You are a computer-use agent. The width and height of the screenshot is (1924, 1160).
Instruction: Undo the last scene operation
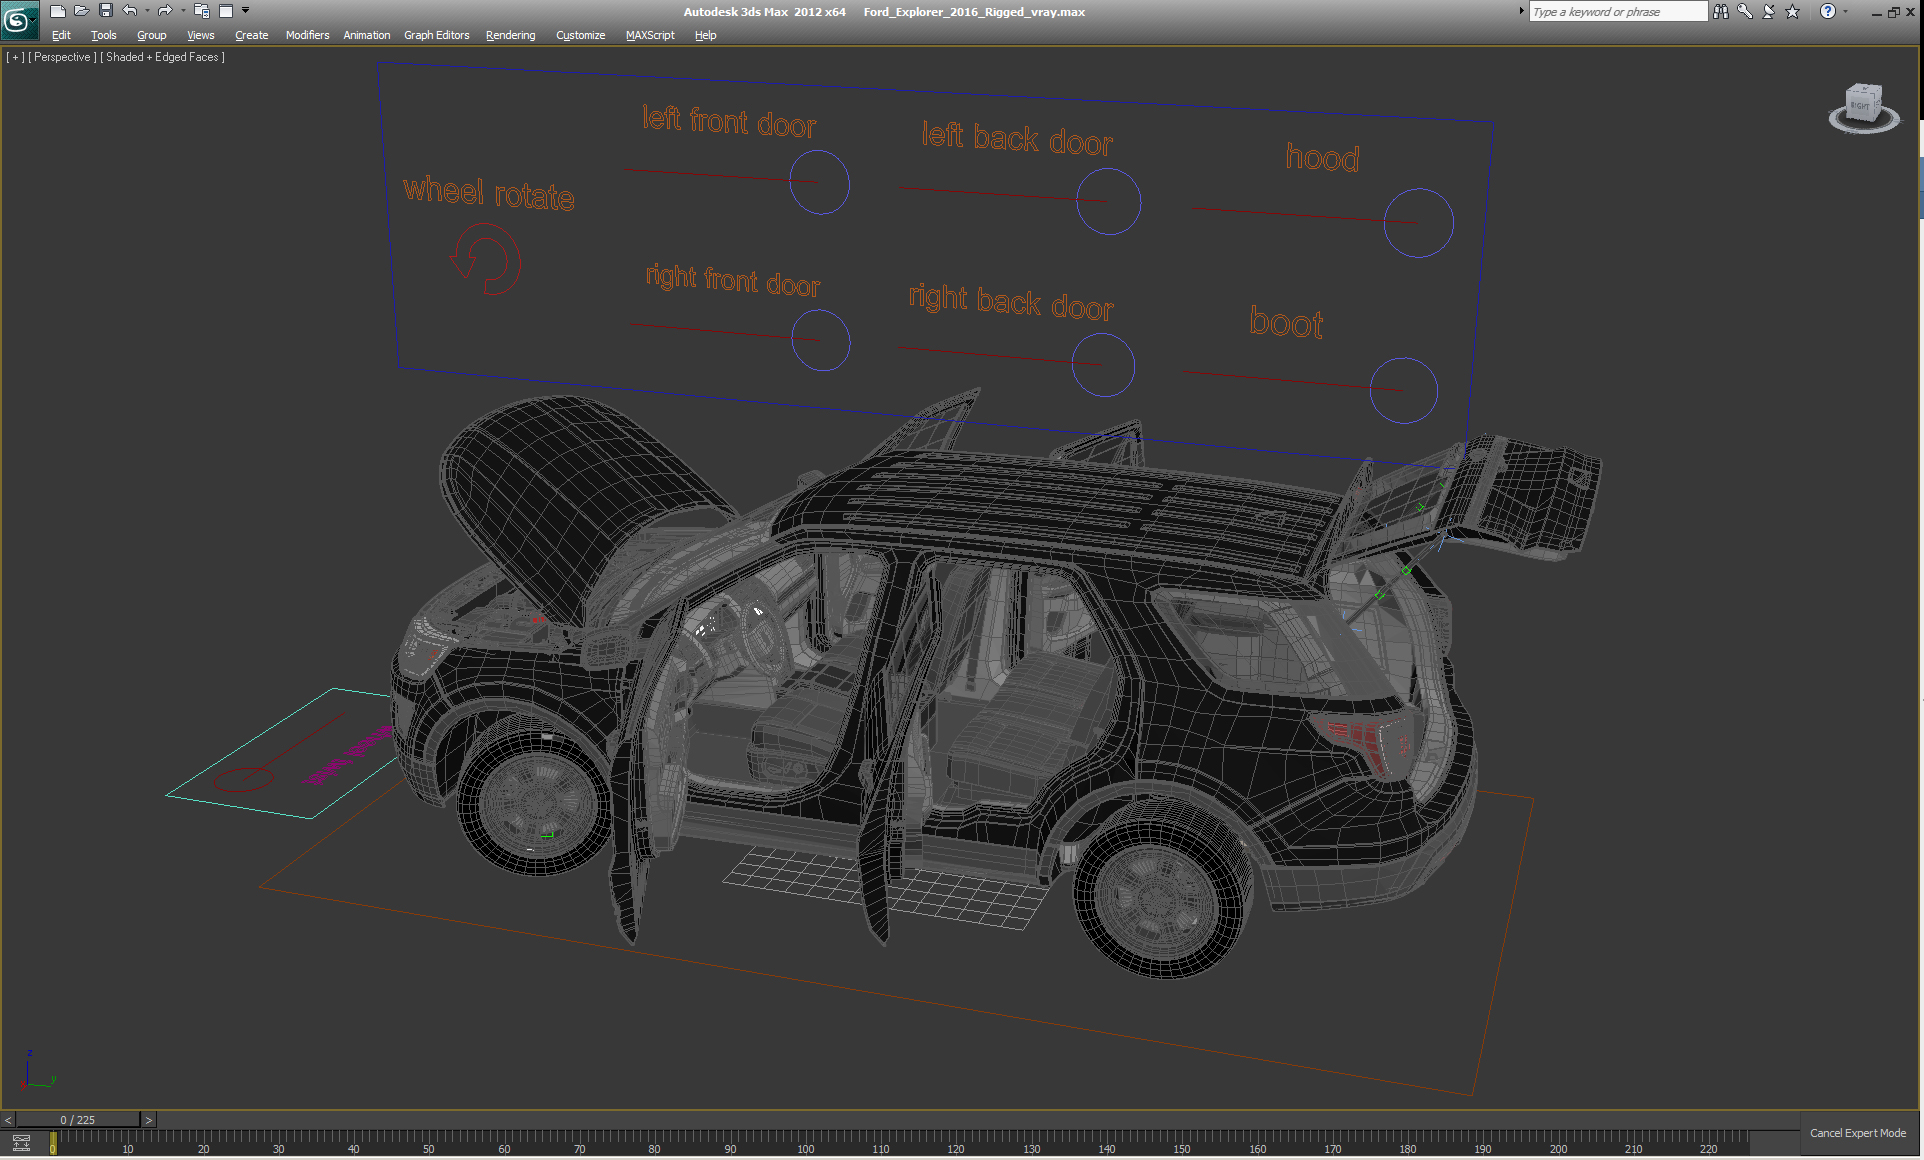point(130,11)
